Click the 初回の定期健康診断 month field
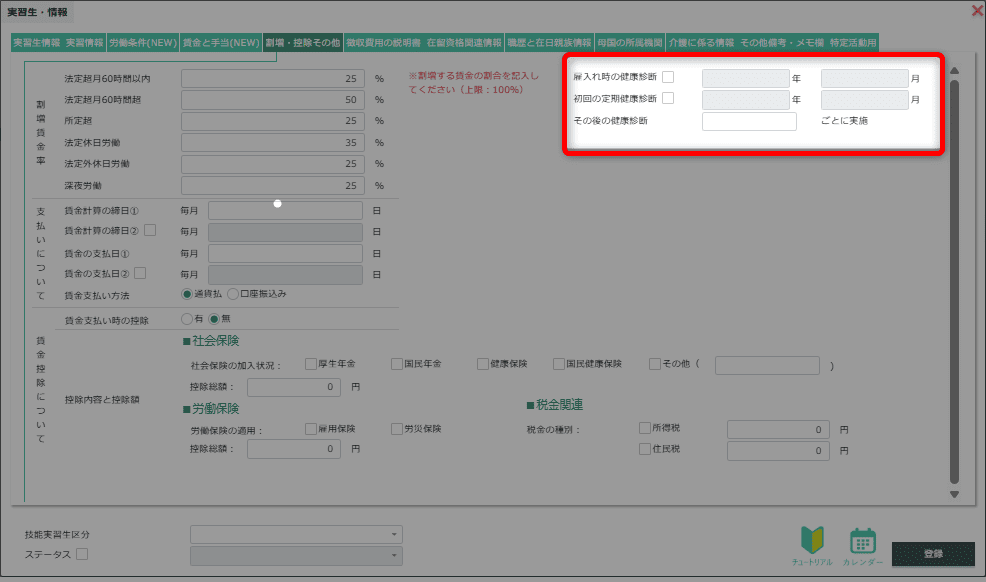 pos(865,100)
